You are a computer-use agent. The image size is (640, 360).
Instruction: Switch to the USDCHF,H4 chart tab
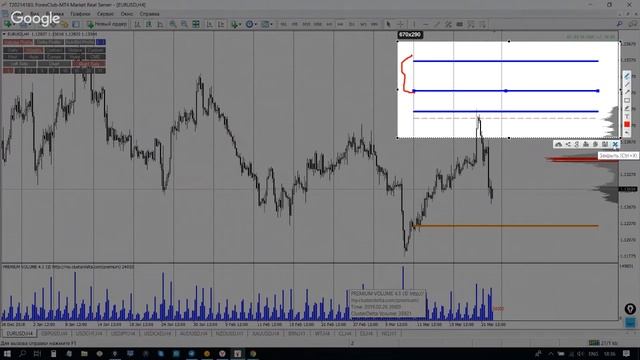coord(89,333)
